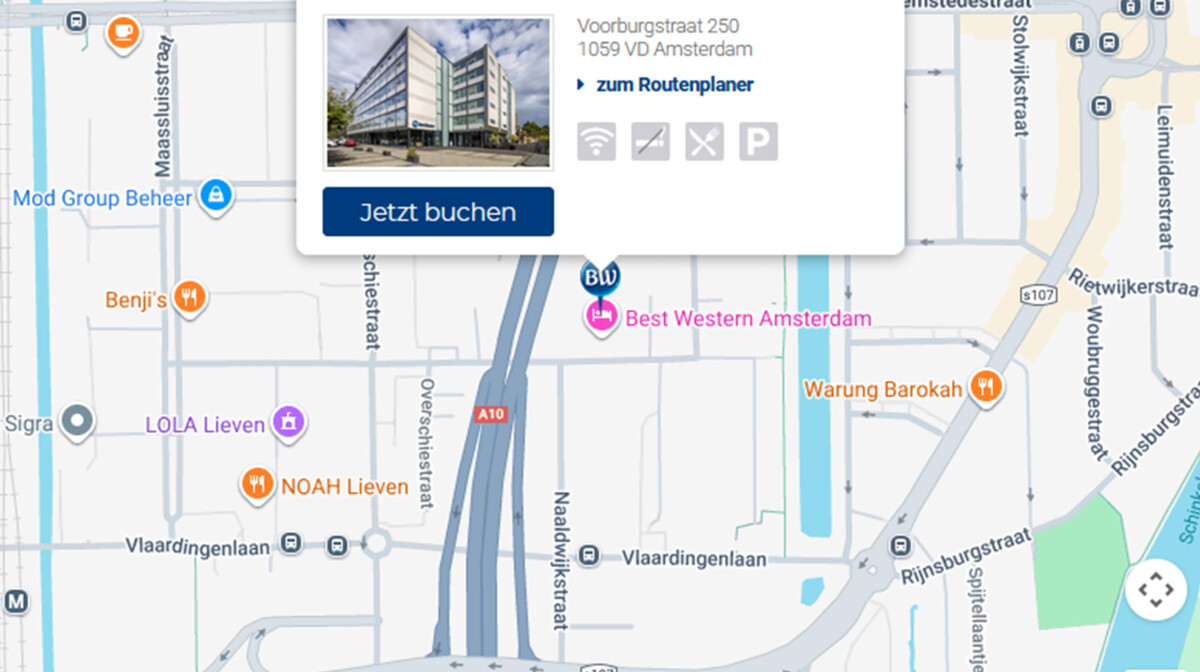Select the Wi-Fi amenity icon
Image resolution: width=1200 pixels, height=672 pixels.
[597, 142]
